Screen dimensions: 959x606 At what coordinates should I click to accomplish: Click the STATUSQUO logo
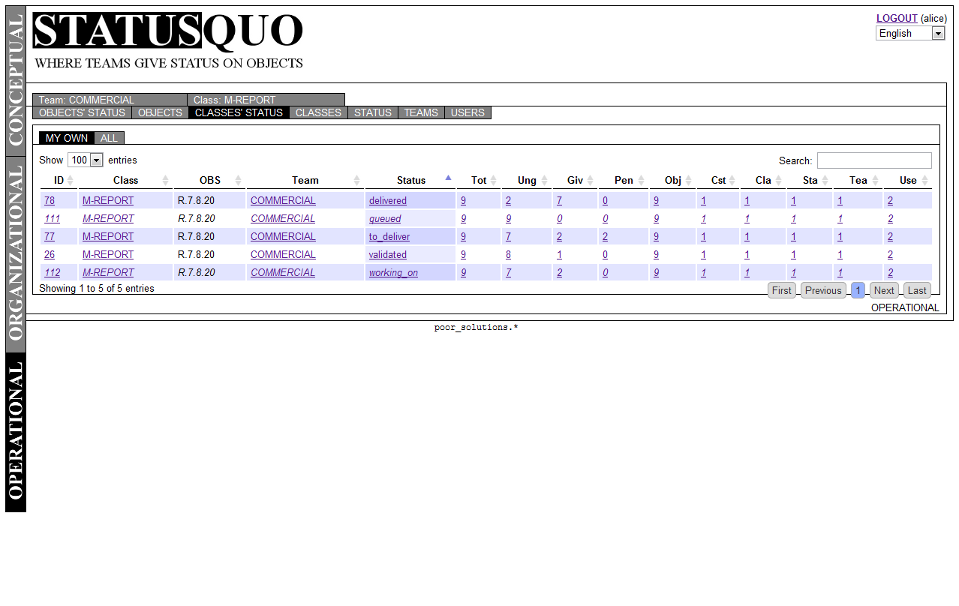tap(166, 33)
